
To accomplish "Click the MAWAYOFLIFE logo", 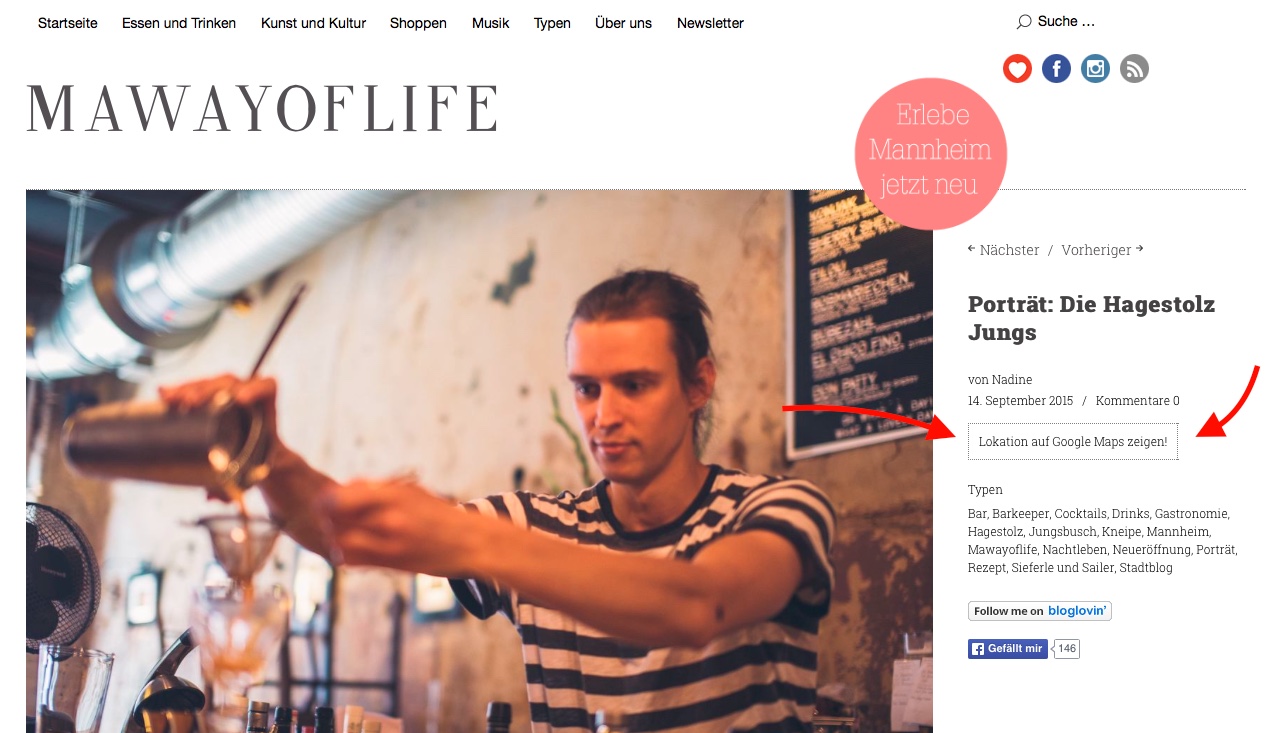I will [262, 109].
